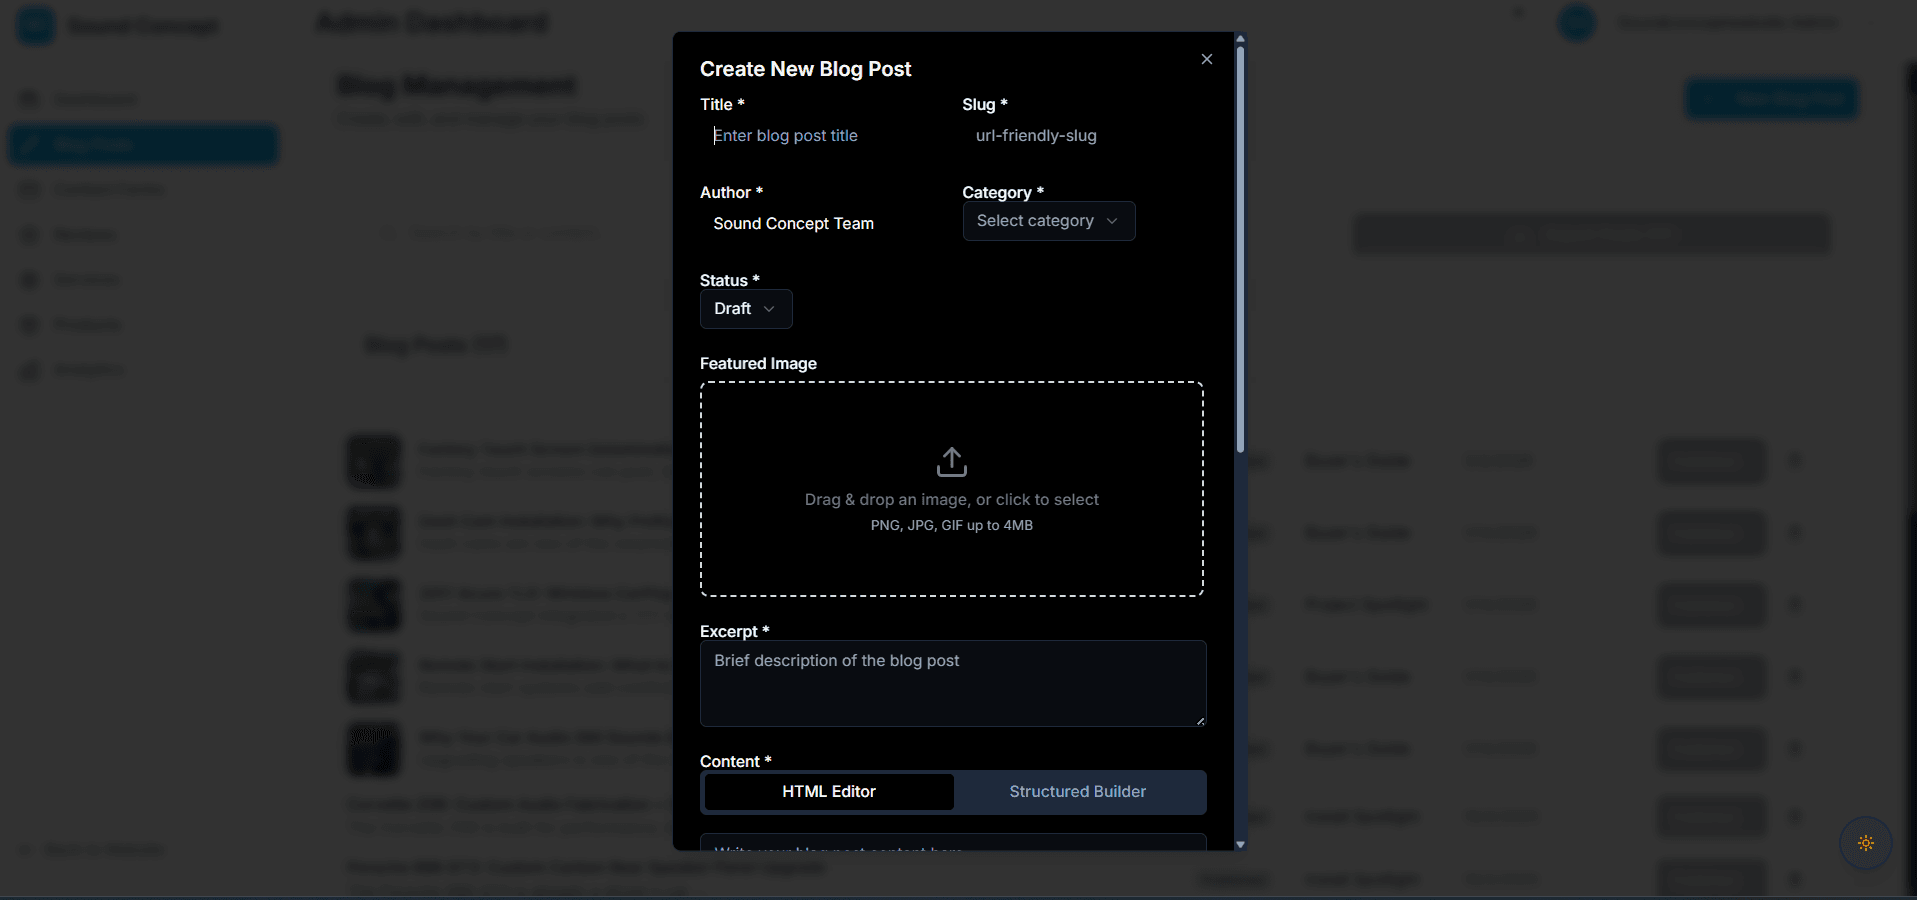Click the "Create New Blog Post" heading
This screenshot has height=900, width=1917.
click(805, 69)
